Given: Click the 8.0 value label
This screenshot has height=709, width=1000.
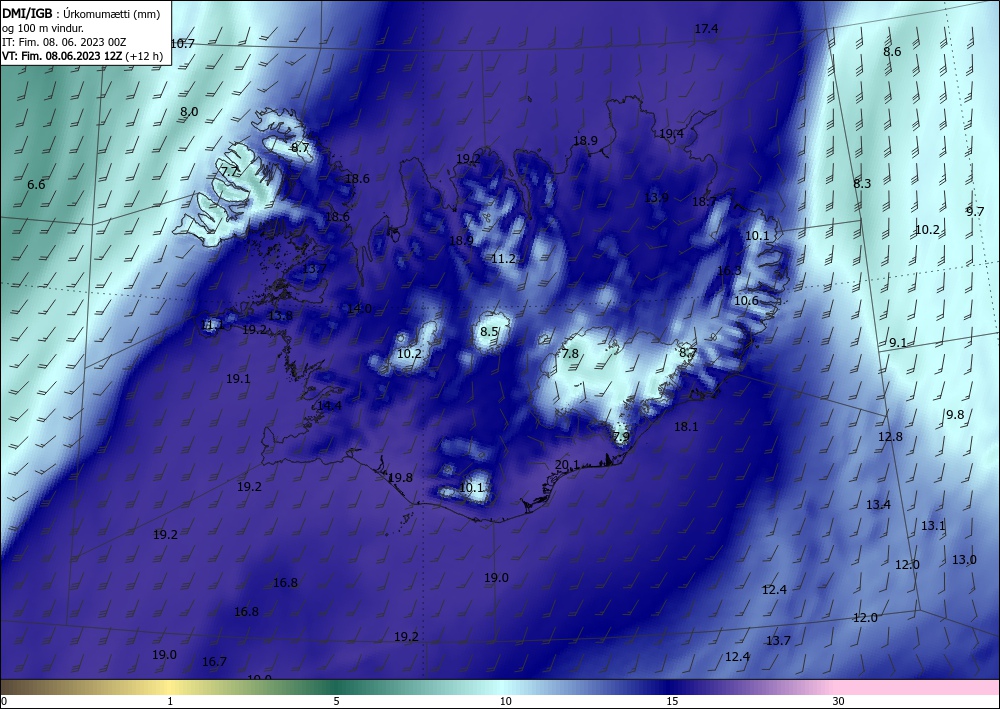Looking at the screenshot, I should point(189,112).
